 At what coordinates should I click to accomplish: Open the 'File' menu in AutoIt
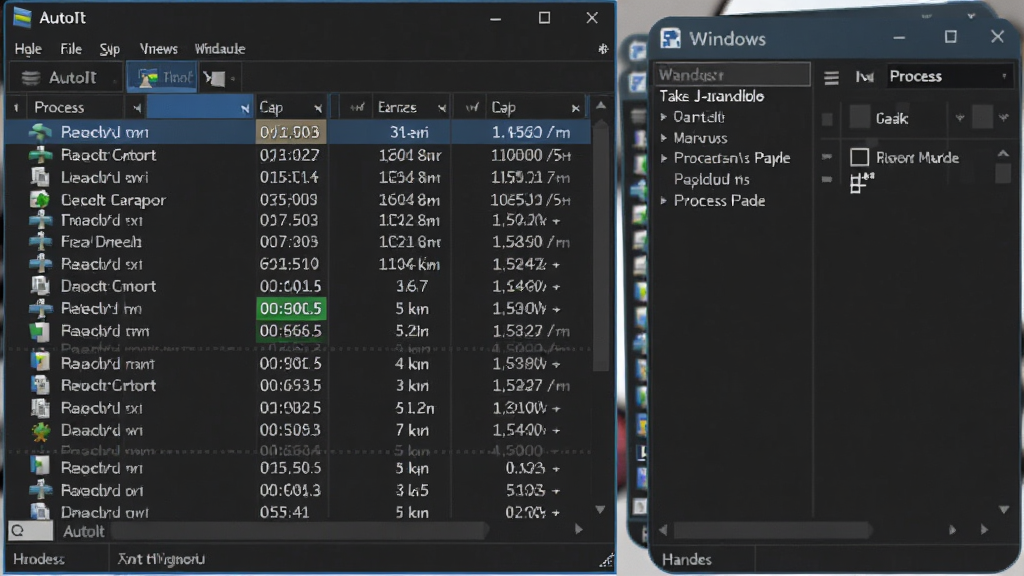tap(71, 49)
